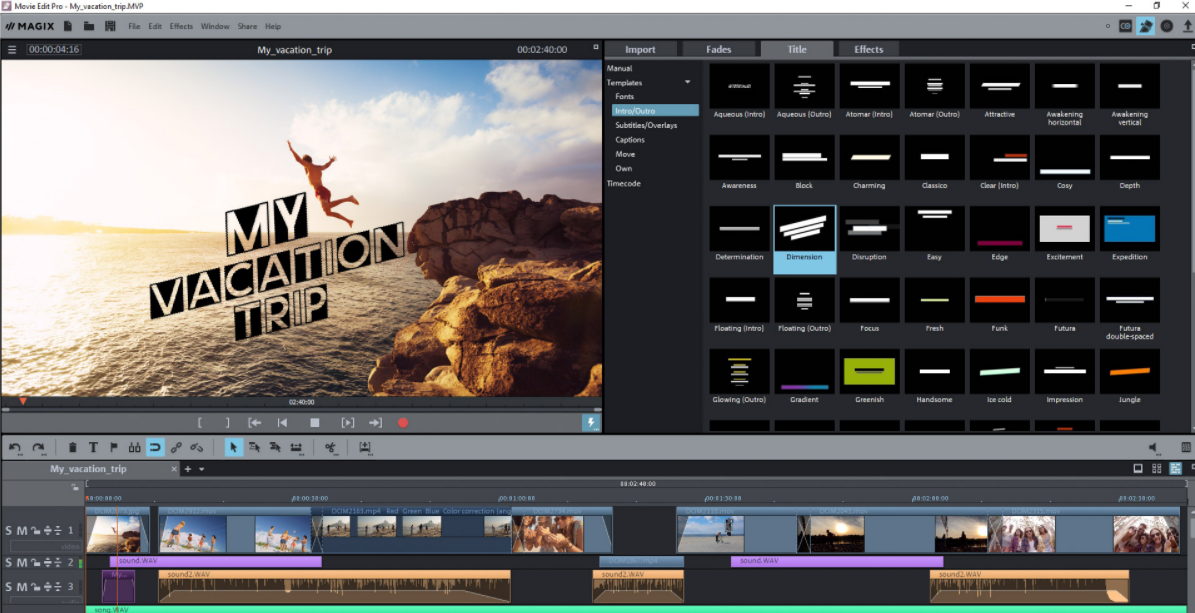
Task: Undo last action in timeline toolbar
Action: click(15, 448)
